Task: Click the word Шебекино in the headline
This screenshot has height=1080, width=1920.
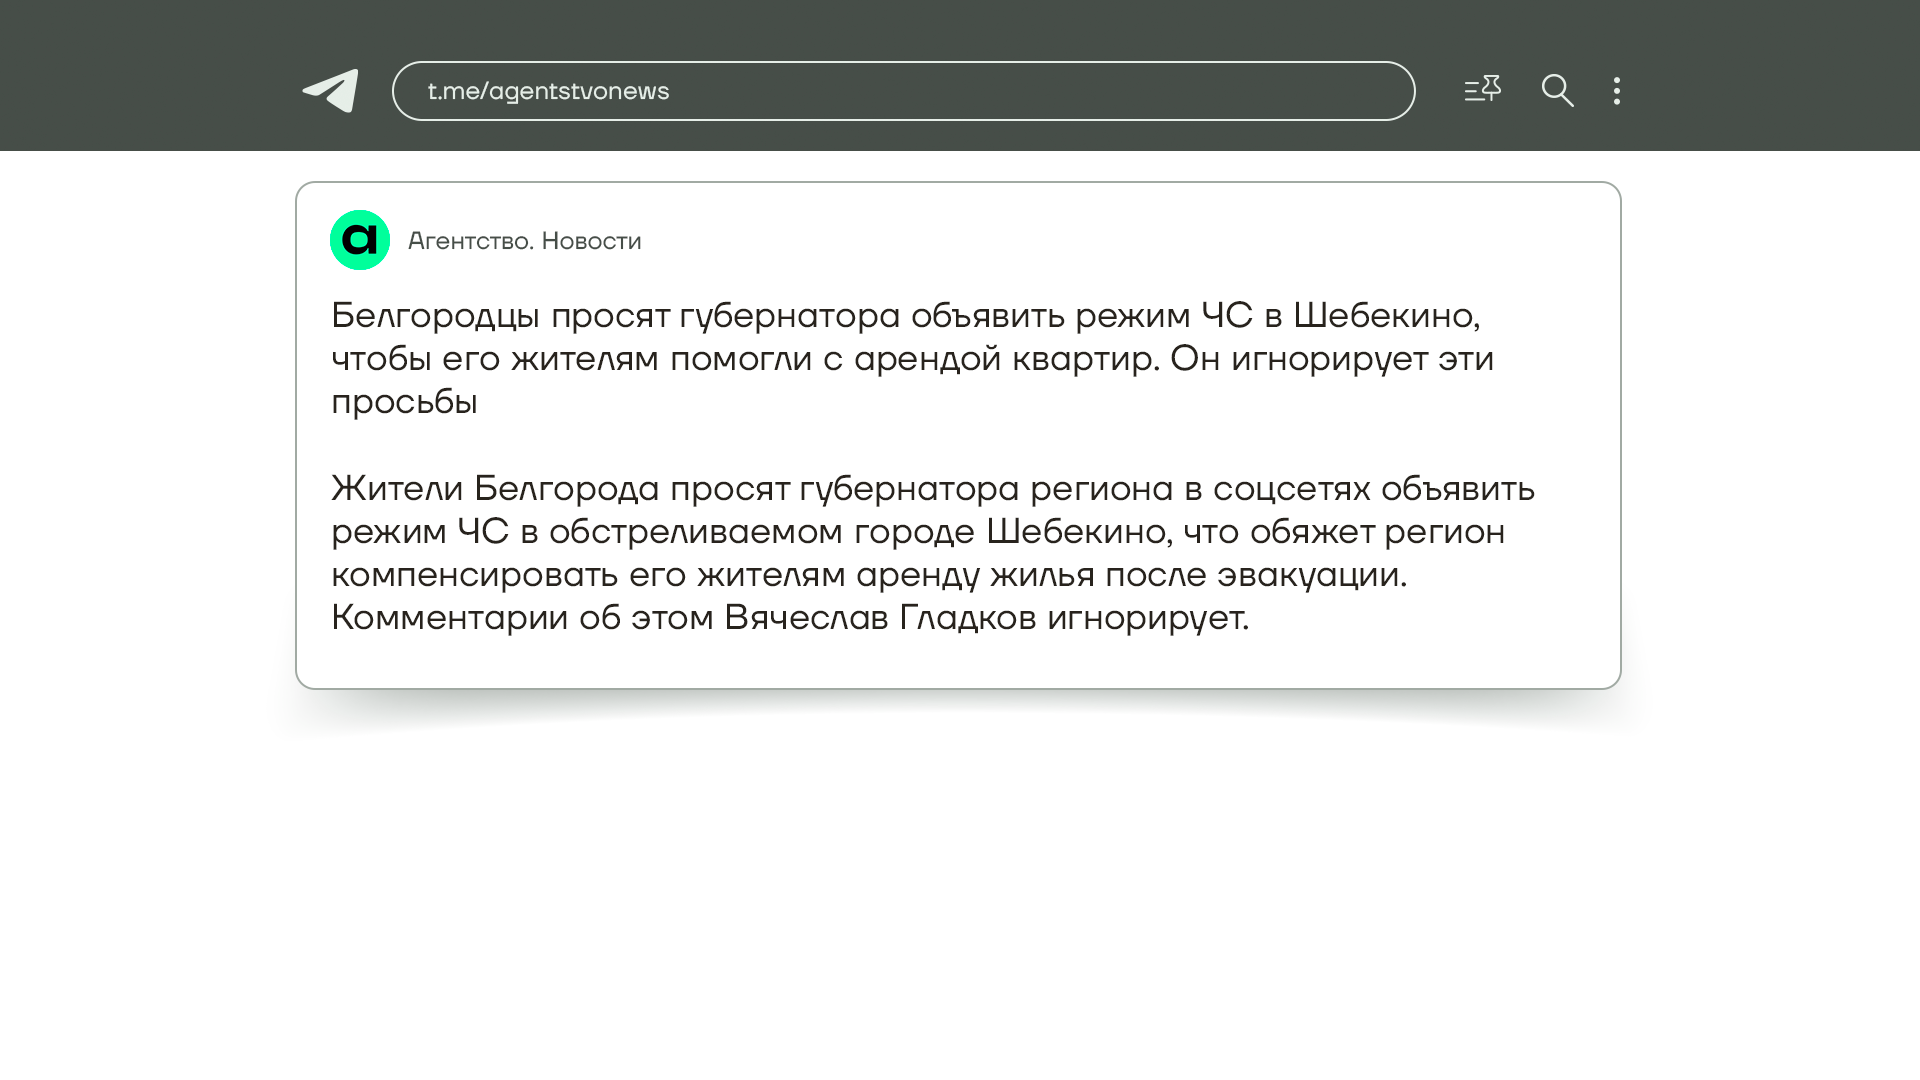Action: [1383, 316]
